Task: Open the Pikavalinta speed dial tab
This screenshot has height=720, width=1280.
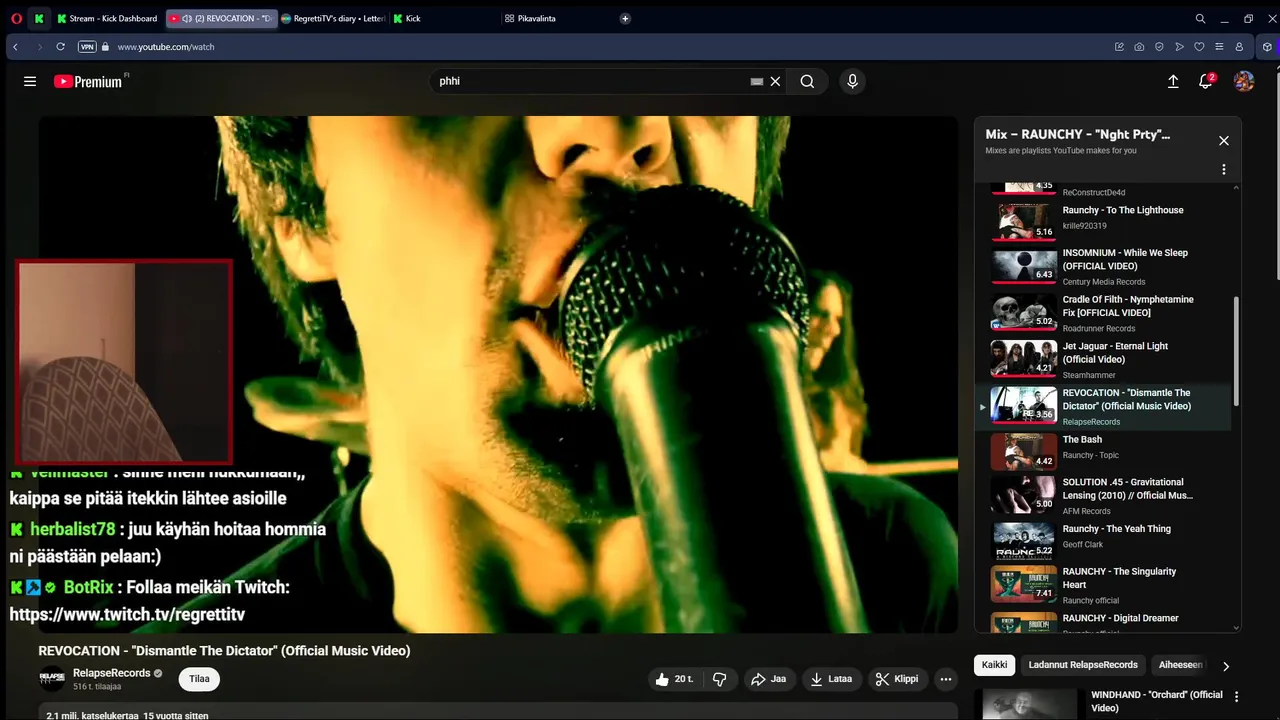Action: (553, 18)
